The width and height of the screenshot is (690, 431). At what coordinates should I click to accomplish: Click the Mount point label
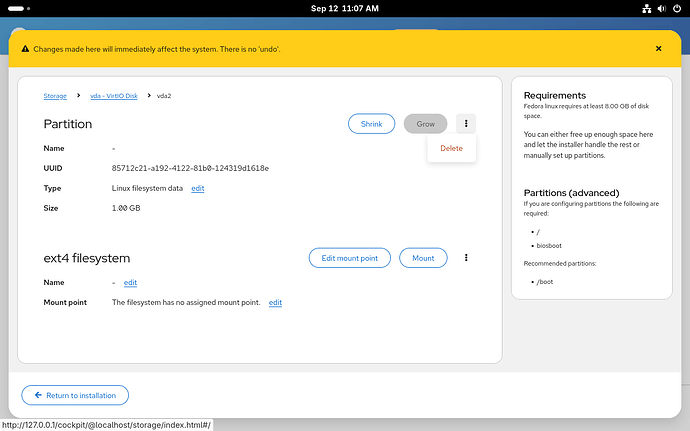point(65,302)
